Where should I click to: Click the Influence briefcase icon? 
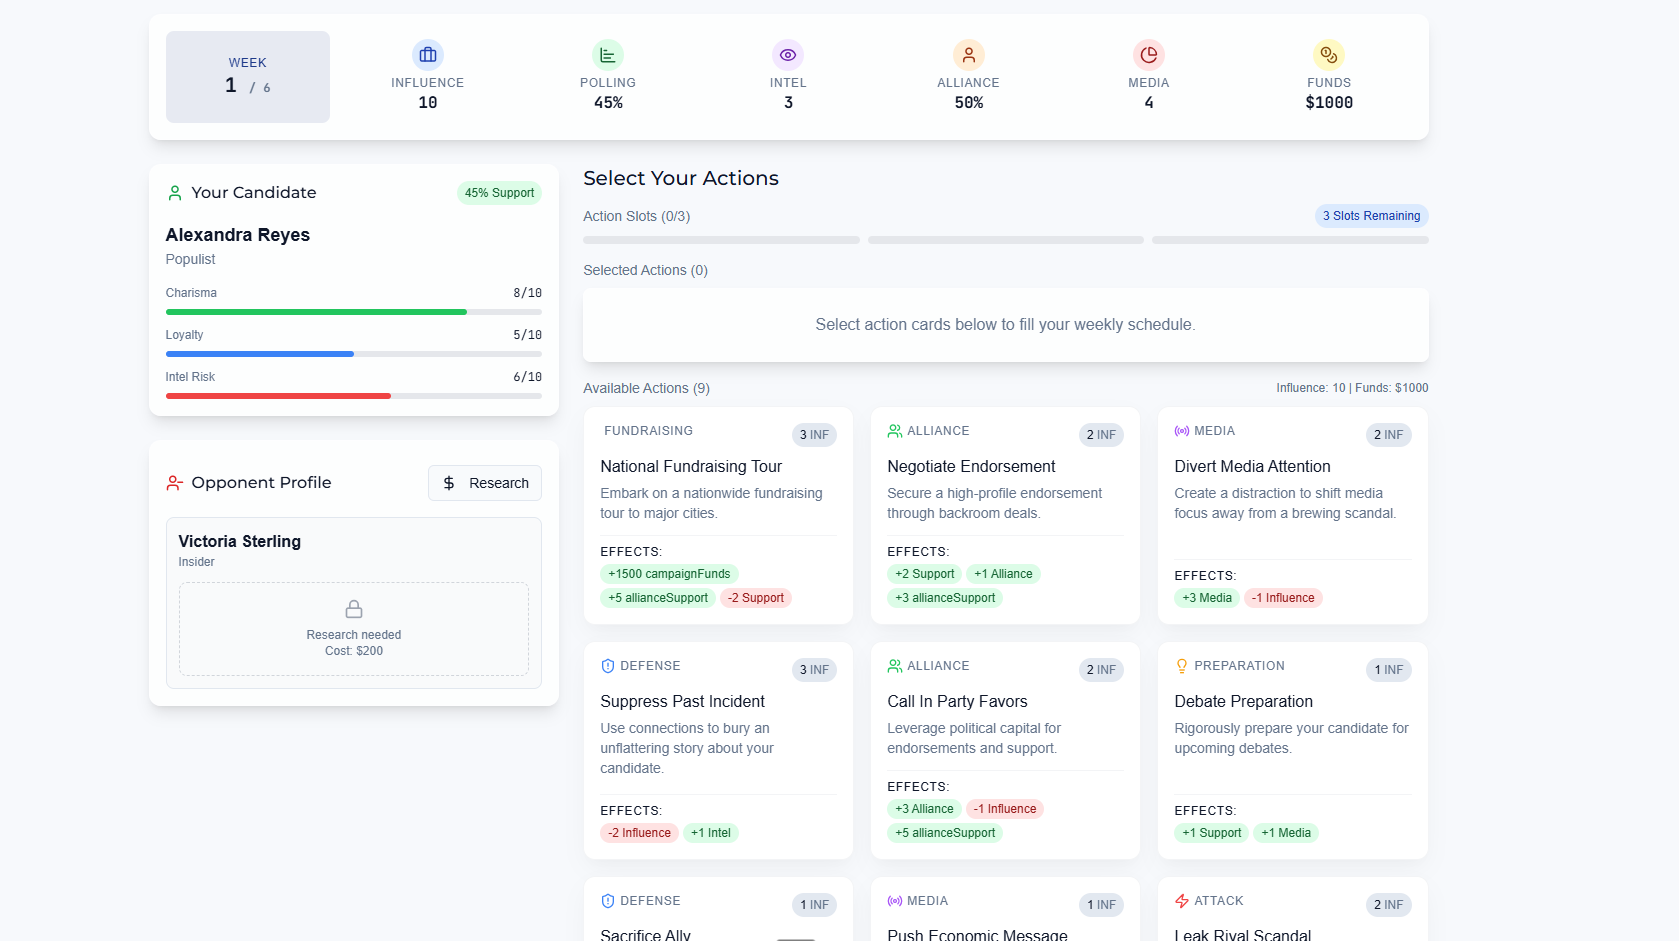(x=428, y=55)
